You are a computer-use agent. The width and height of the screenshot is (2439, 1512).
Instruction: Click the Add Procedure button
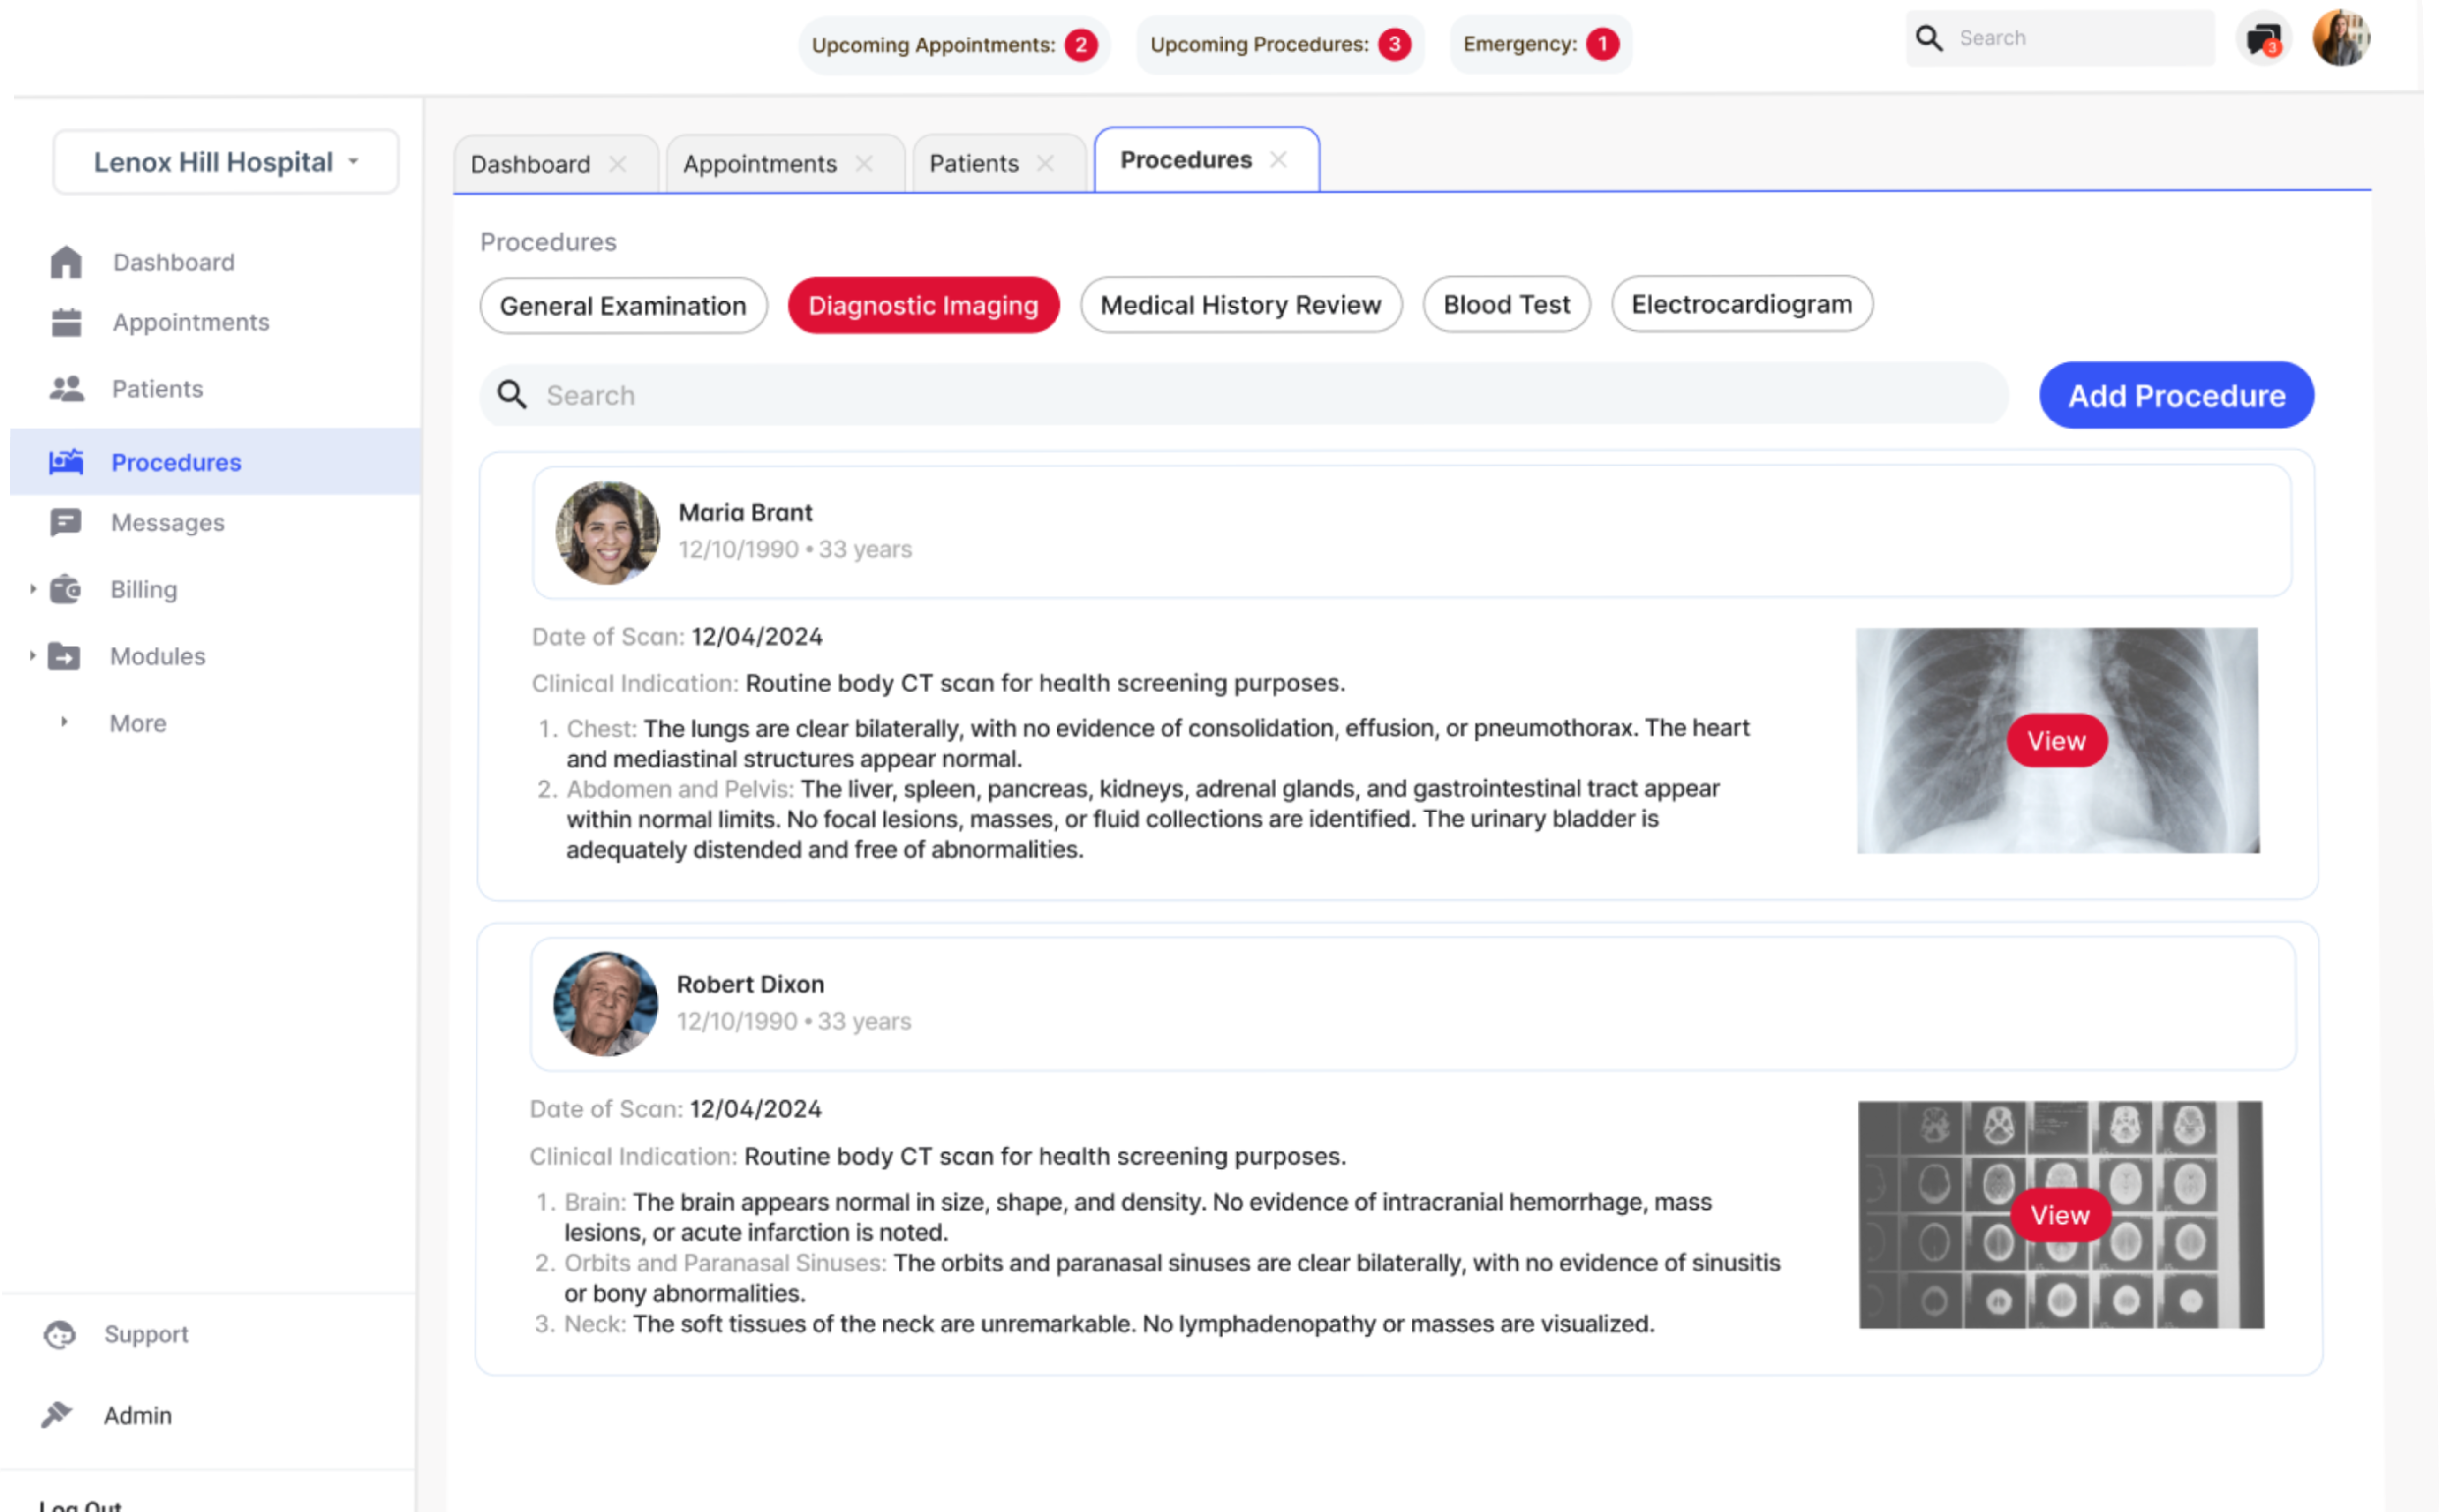(x=2175, y=396)
